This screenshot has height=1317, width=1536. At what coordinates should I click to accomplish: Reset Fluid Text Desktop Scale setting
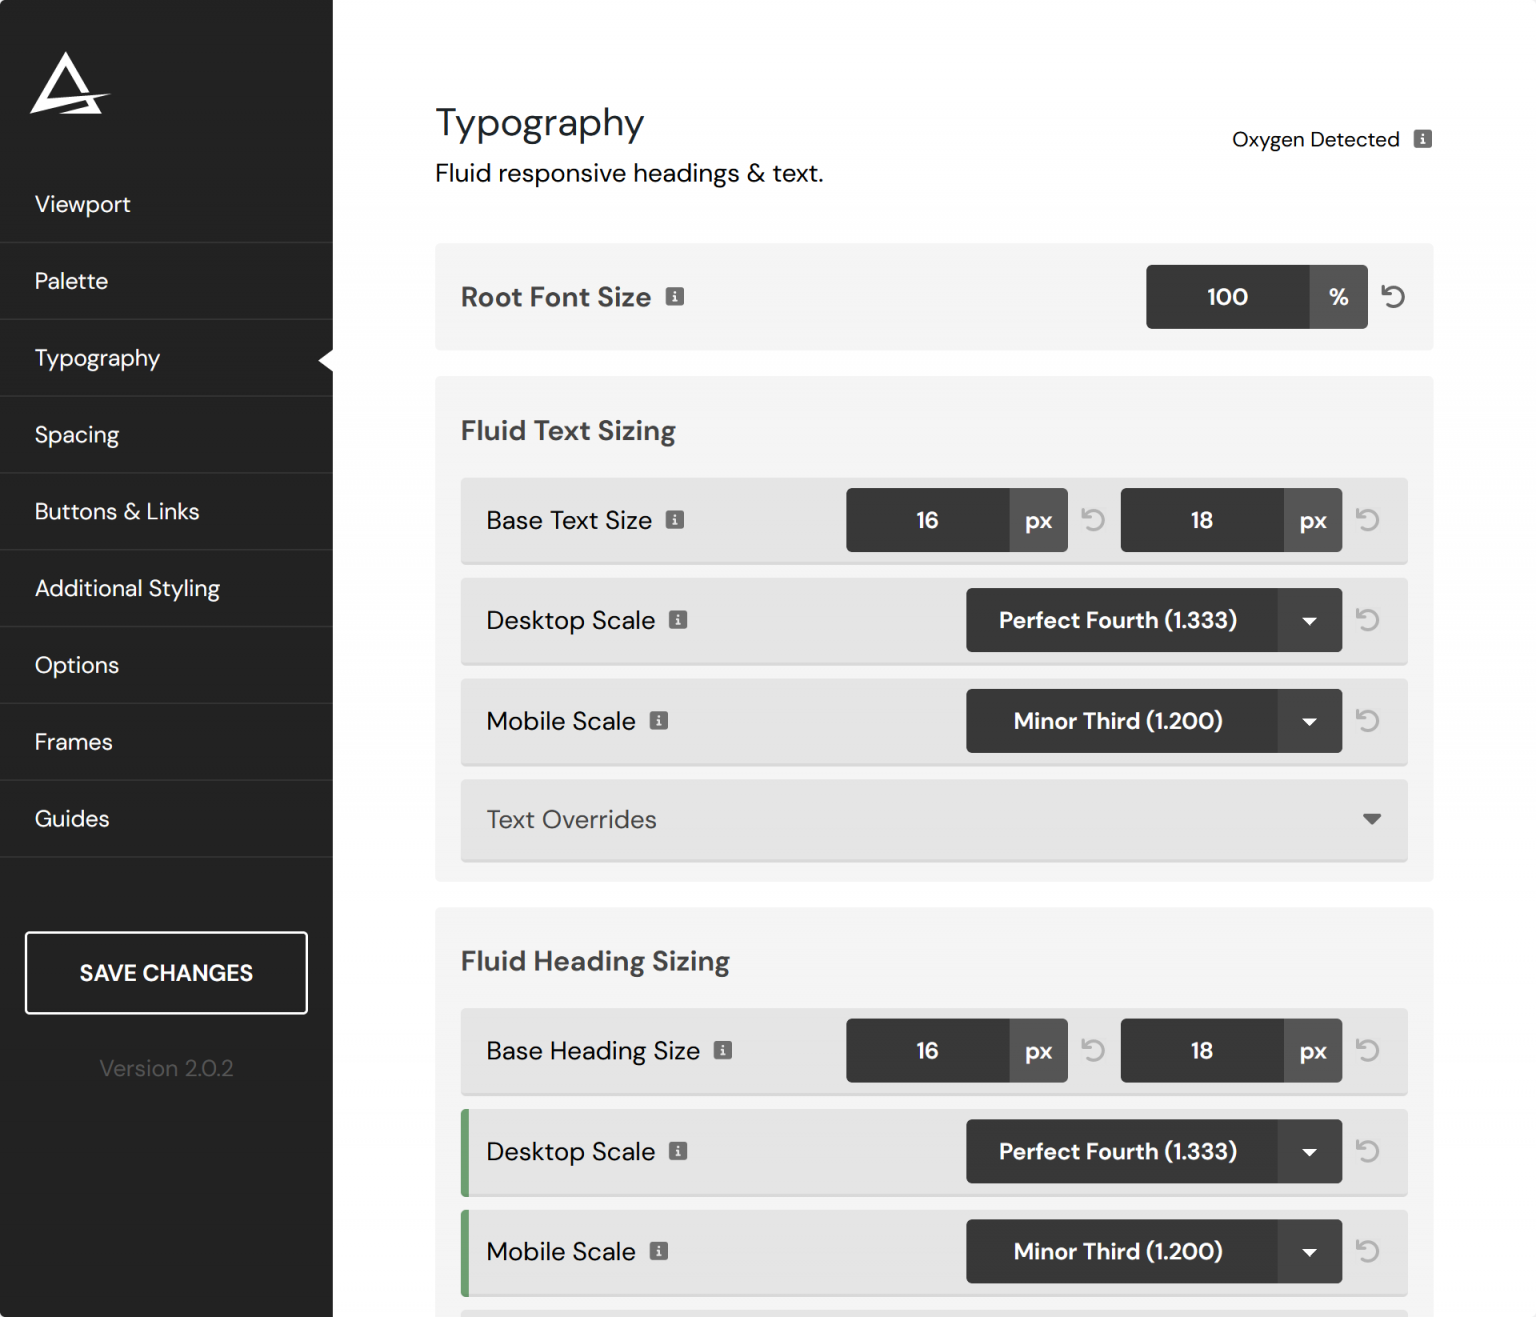[1367, 620]
